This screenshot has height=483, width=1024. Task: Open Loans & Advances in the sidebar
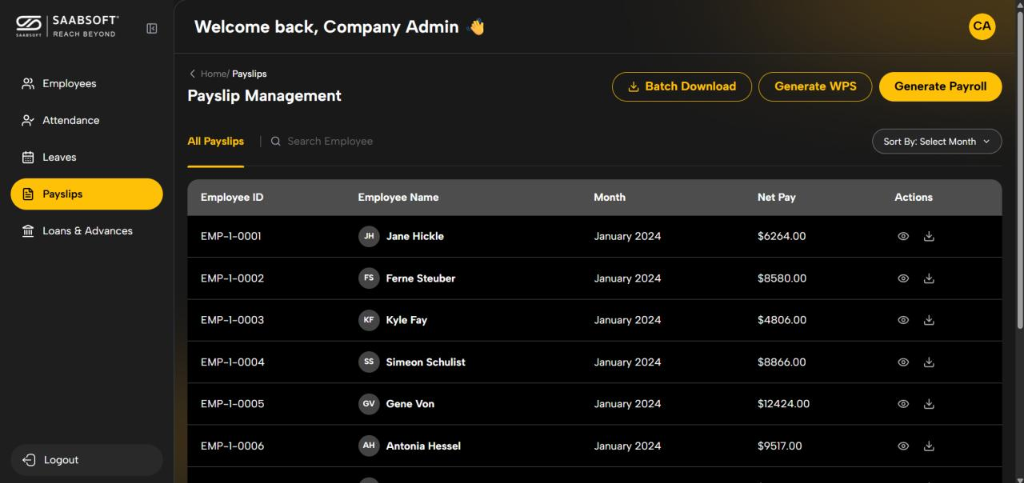pyautogui.click(x=87, y=231)
